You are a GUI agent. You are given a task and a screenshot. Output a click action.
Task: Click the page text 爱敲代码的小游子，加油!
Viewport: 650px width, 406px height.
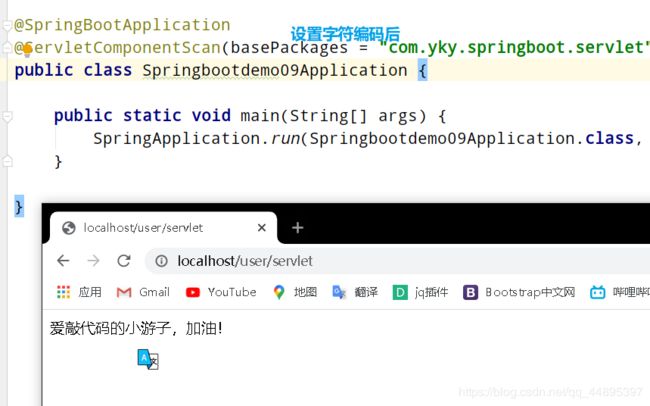pos(136,328)
